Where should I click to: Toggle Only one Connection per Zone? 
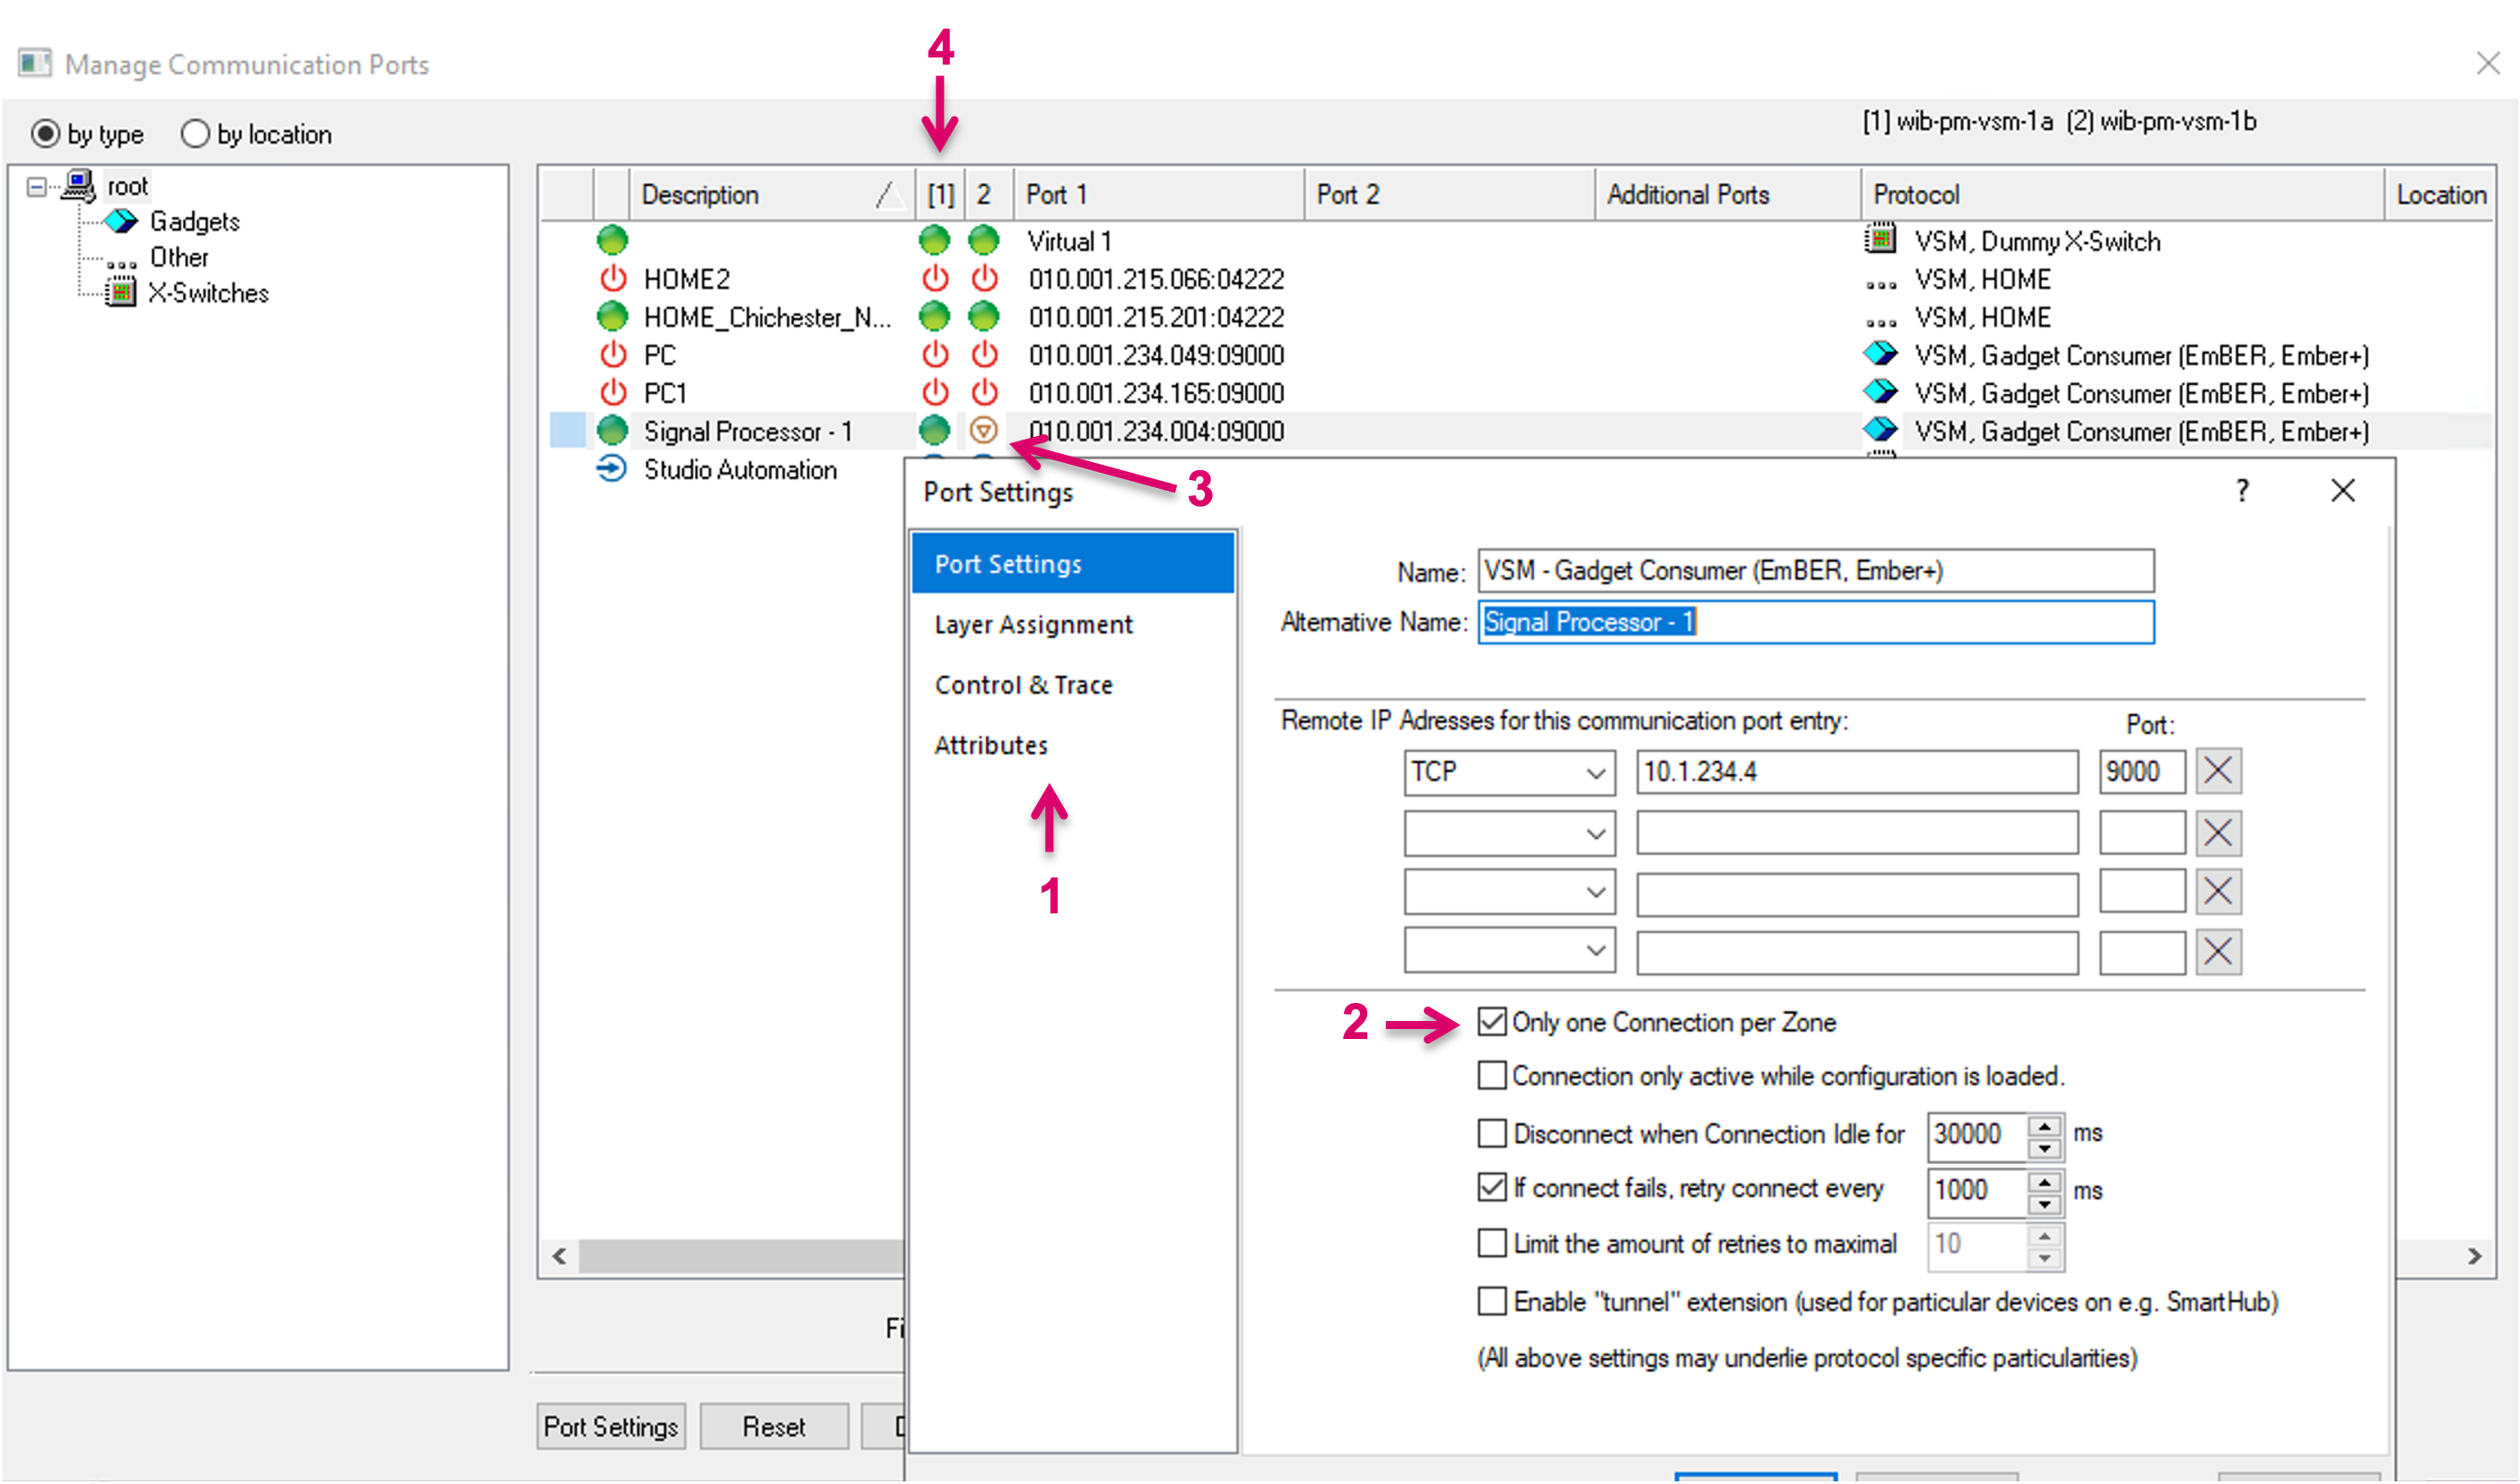pos(1491,1022)
